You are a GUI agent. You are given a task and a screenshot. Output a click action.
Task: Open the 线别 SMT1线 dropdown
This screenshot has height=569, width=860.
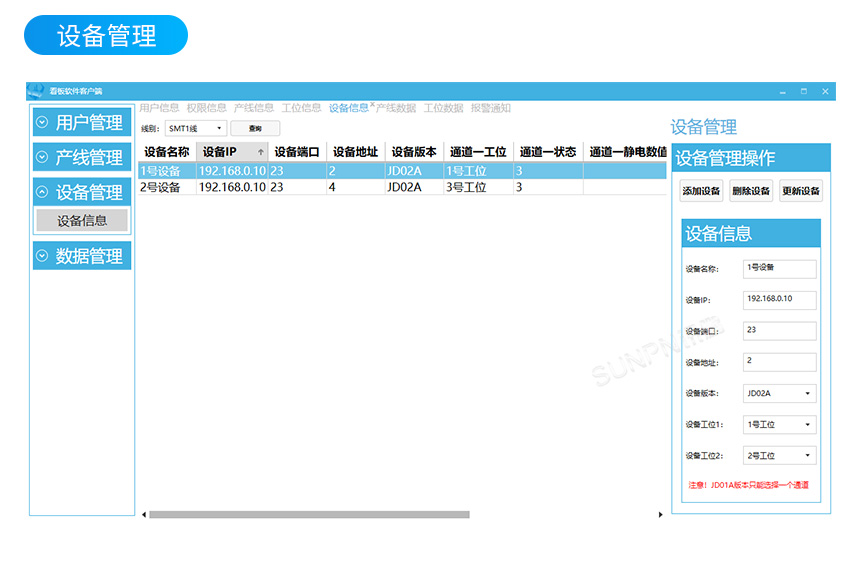(219, 128)
